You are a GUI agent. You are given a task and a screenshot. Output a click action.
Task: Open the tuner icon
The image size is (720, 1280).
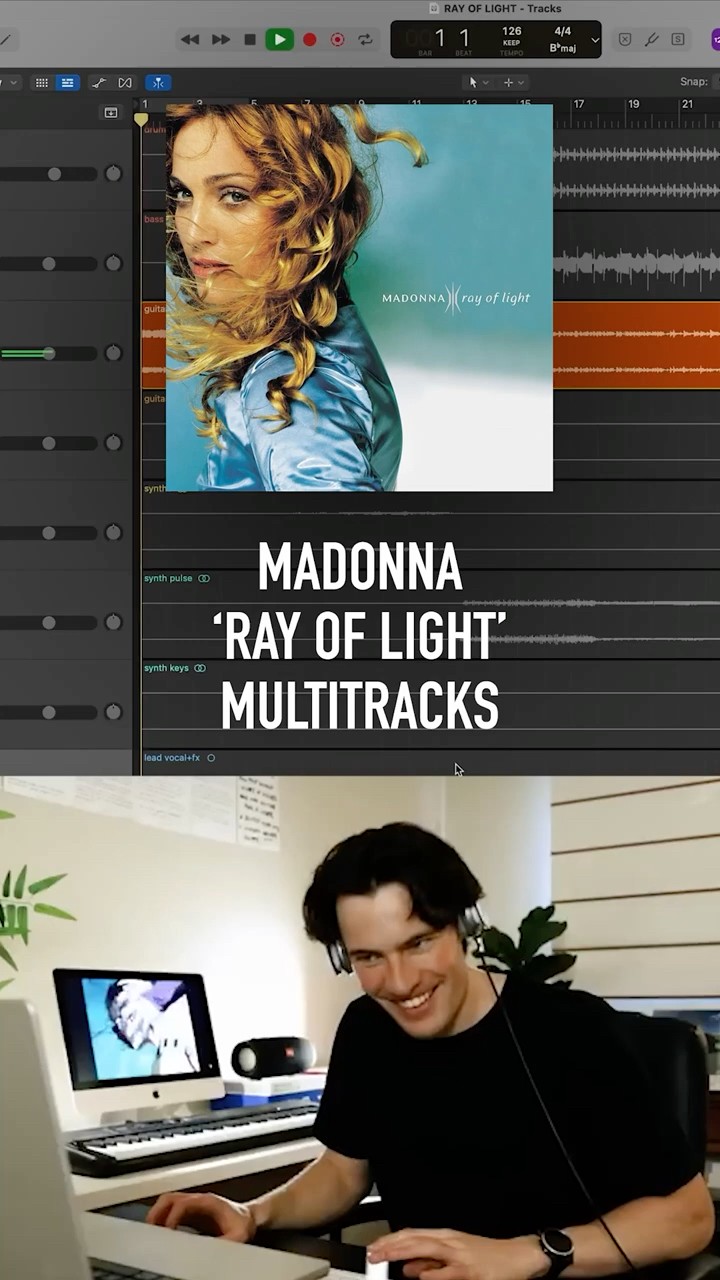pyautogui.click(x=651, y=40)
